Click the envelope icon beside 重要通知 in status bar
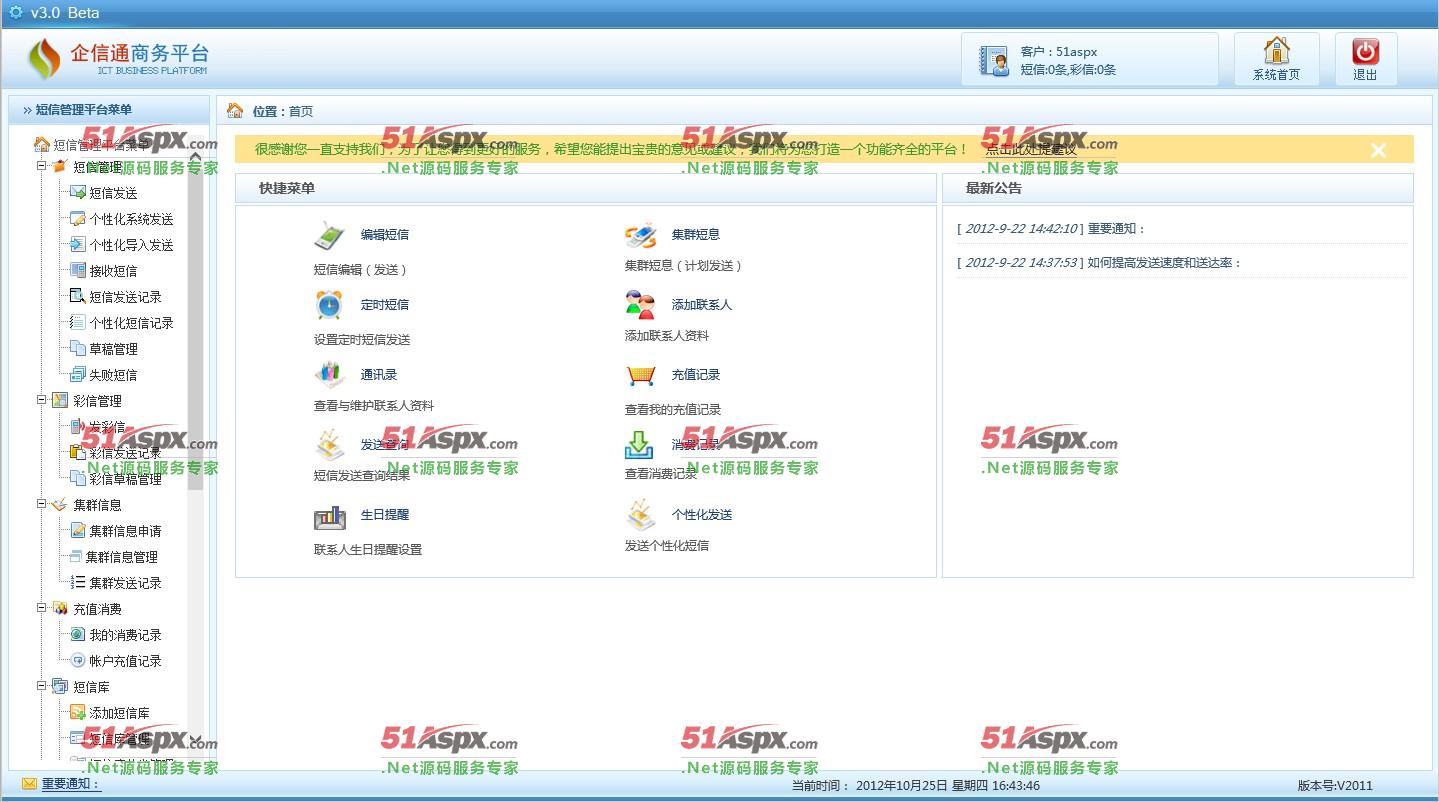 point(29,784)
